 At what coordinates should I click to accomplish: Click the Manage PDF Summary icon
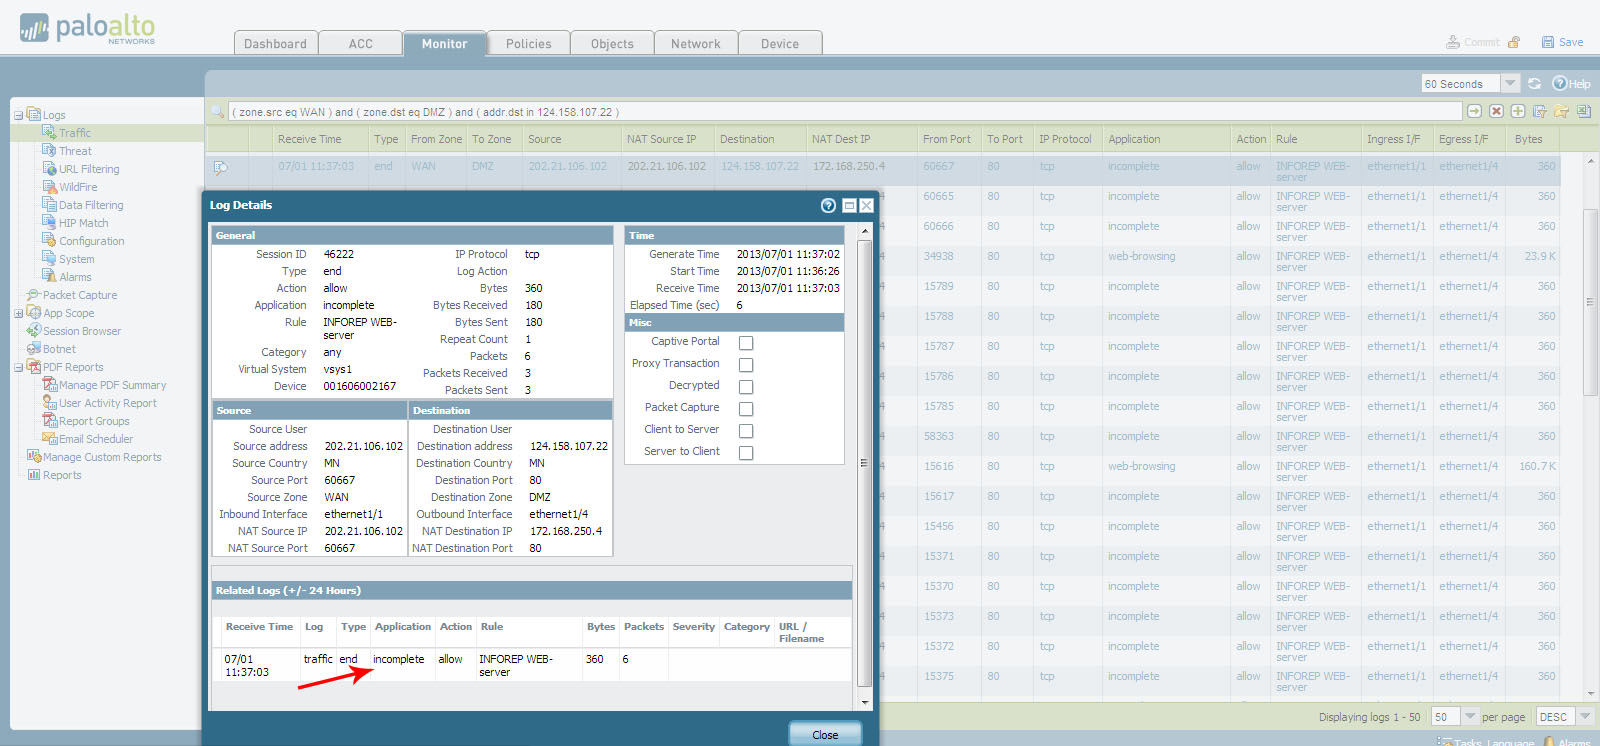[x=49, y=384]
